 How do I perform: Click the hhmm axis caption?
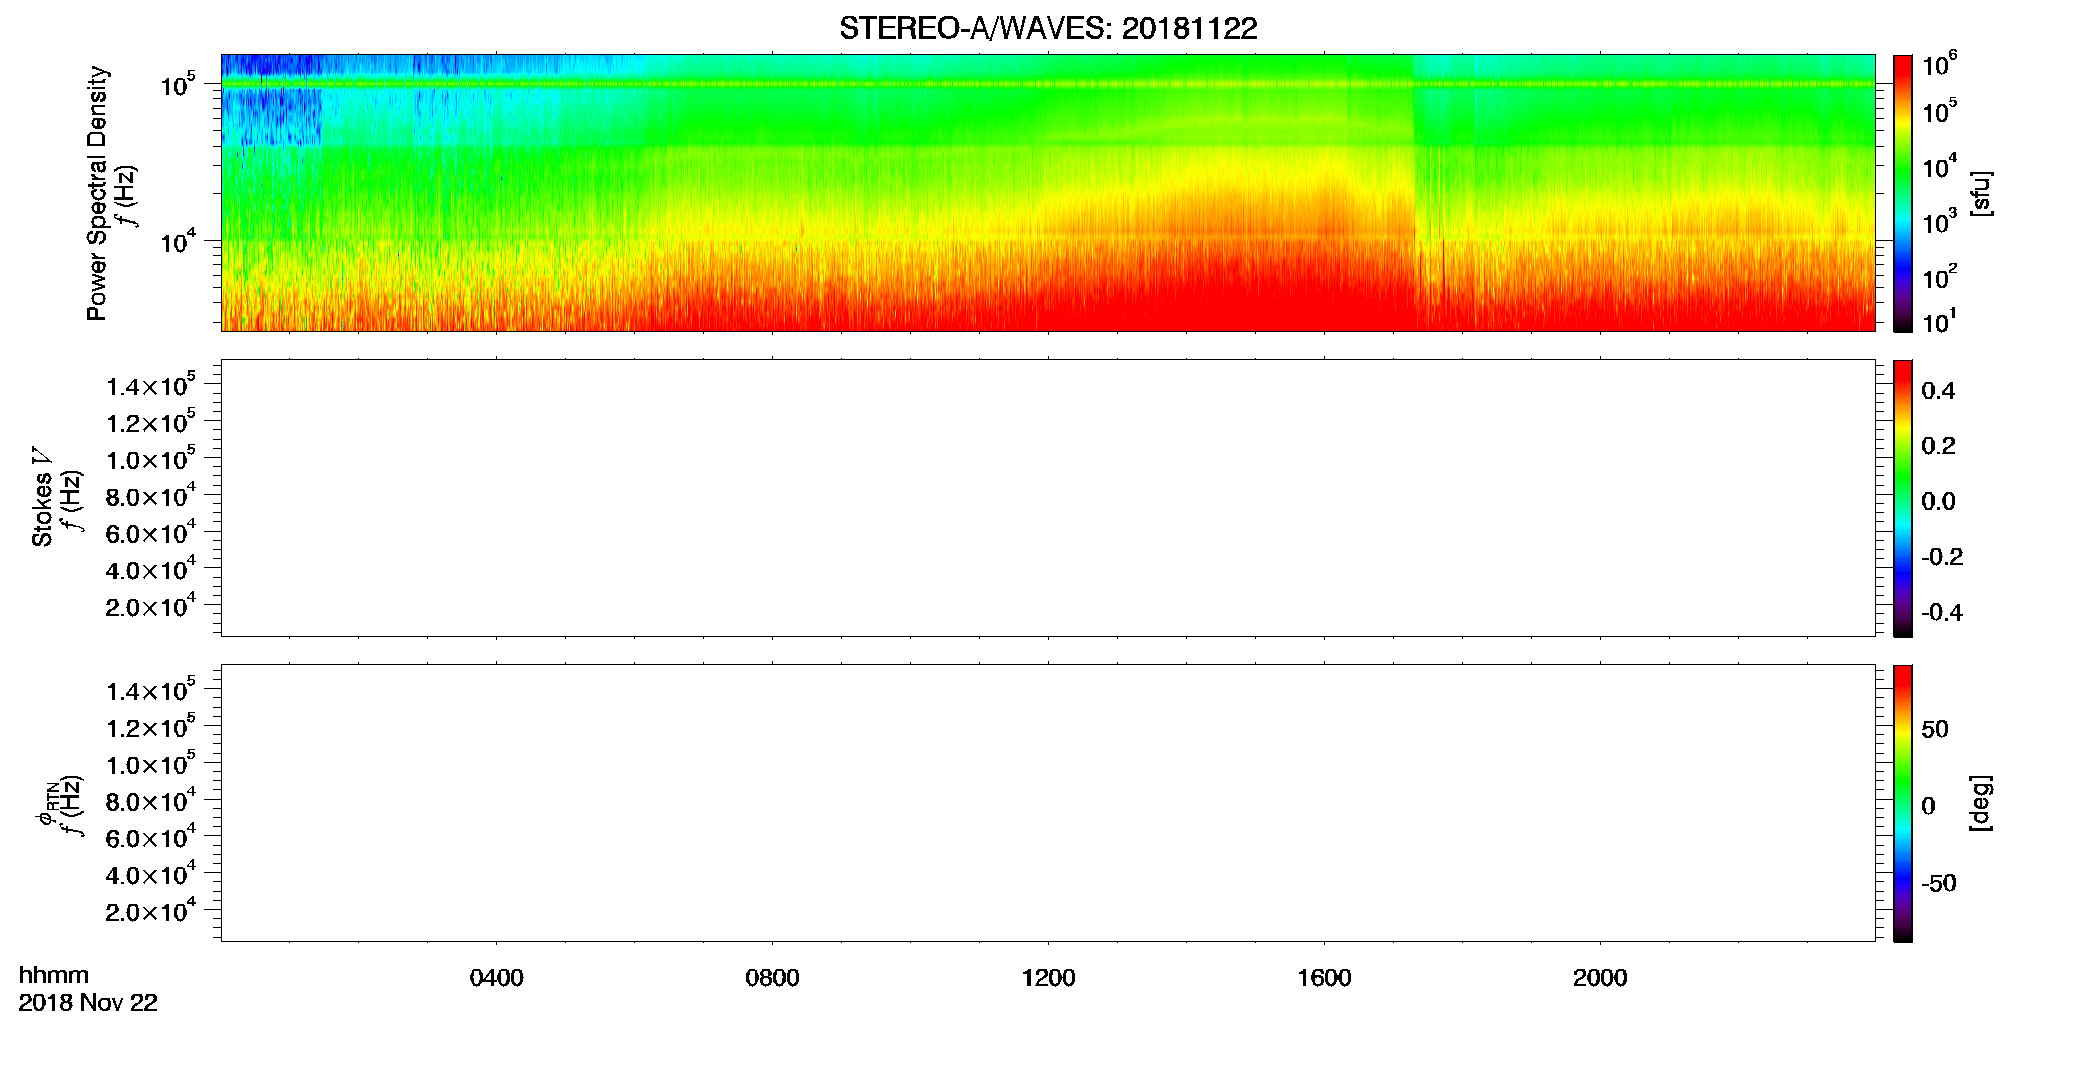click(54, 975)
